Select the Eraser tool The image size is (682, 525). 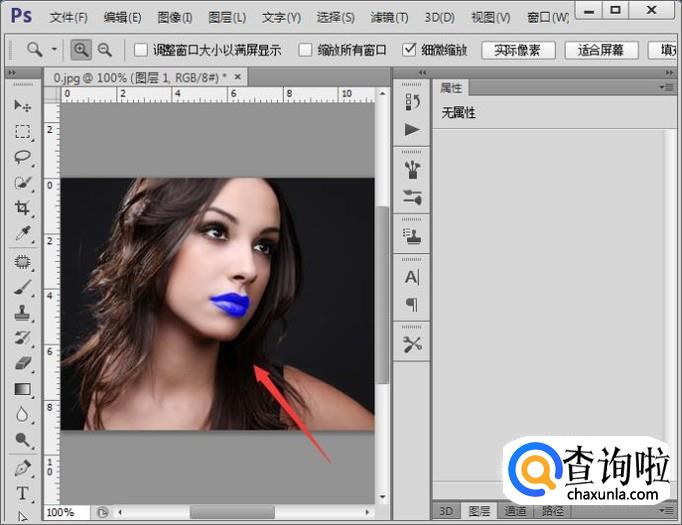point(22,364)
